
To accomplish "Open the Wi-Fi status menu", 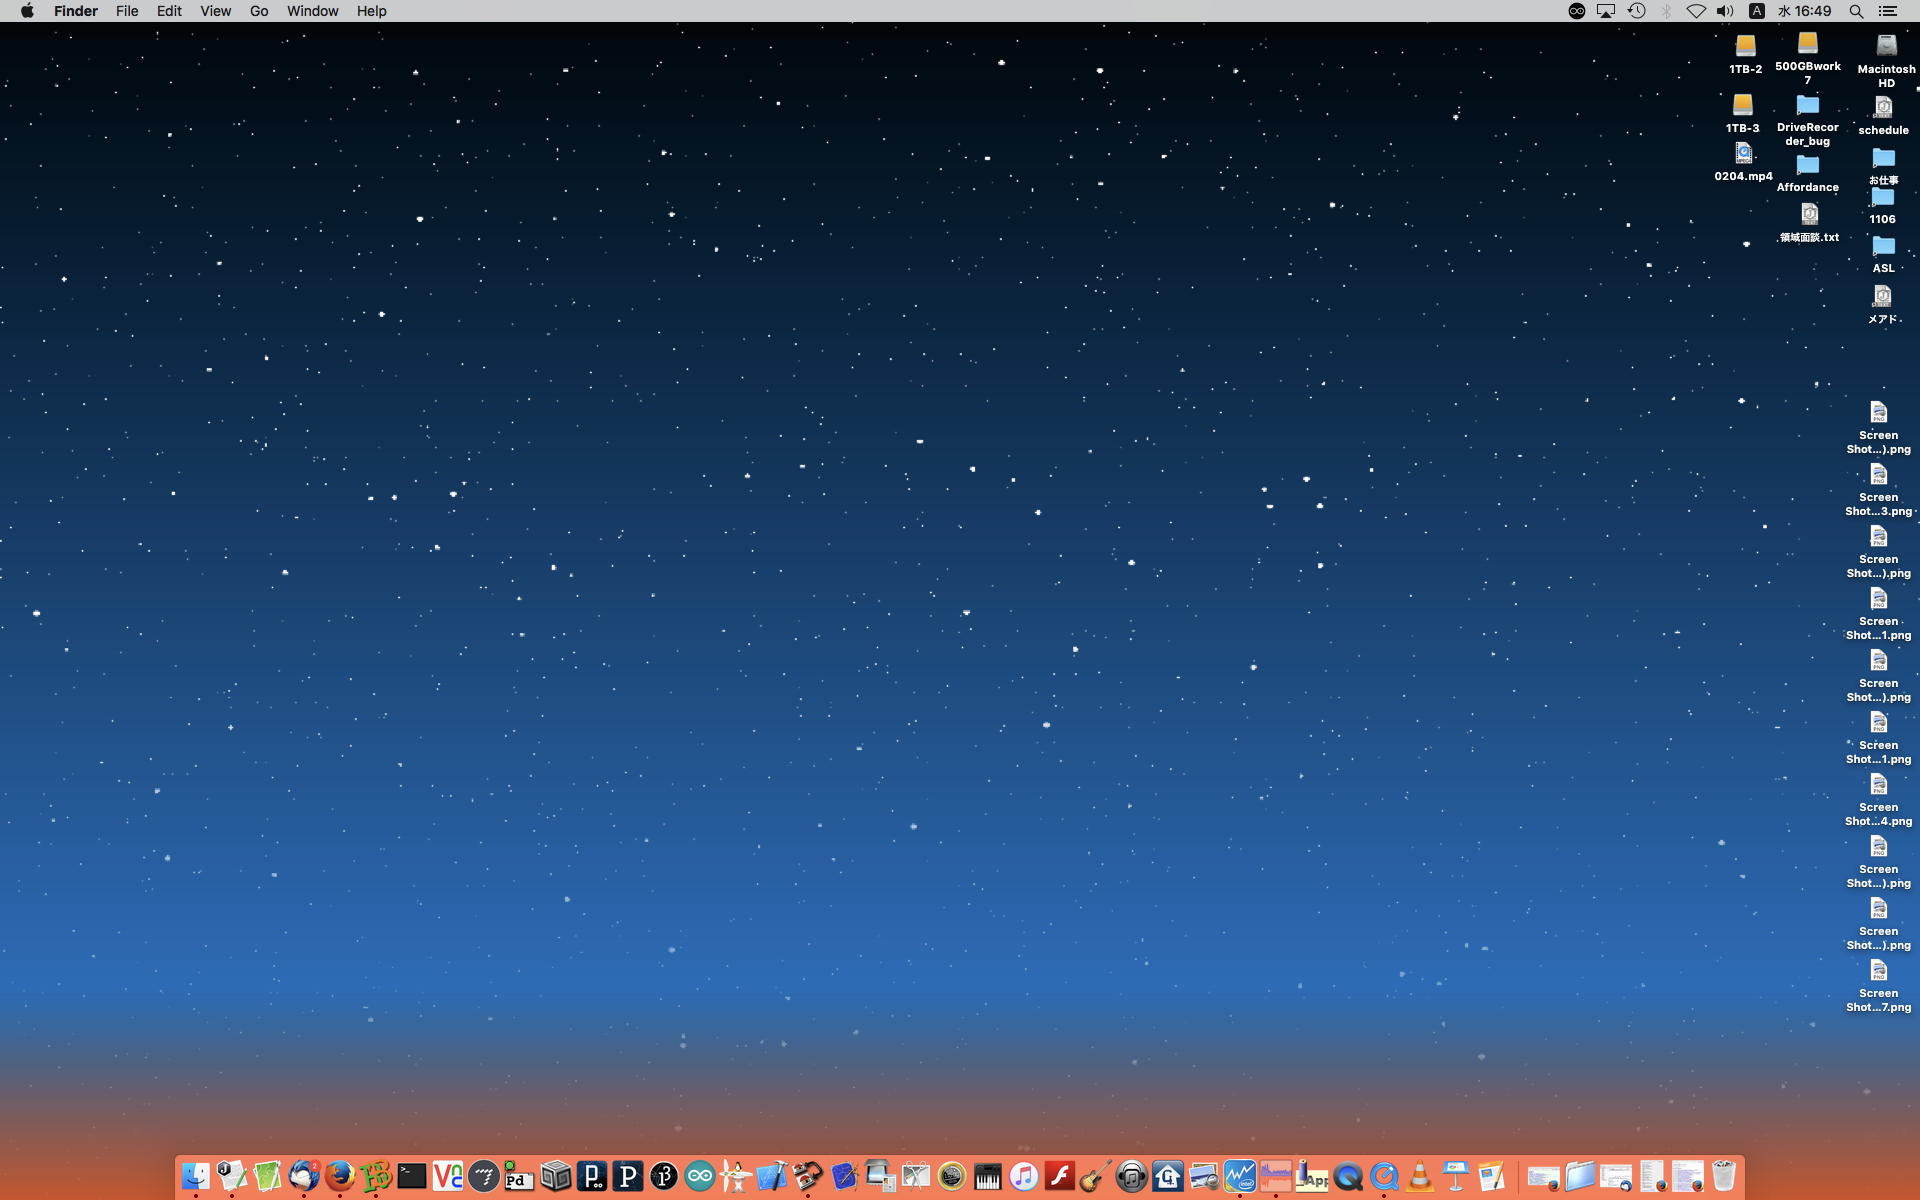I will click(x=1696, y=11).
